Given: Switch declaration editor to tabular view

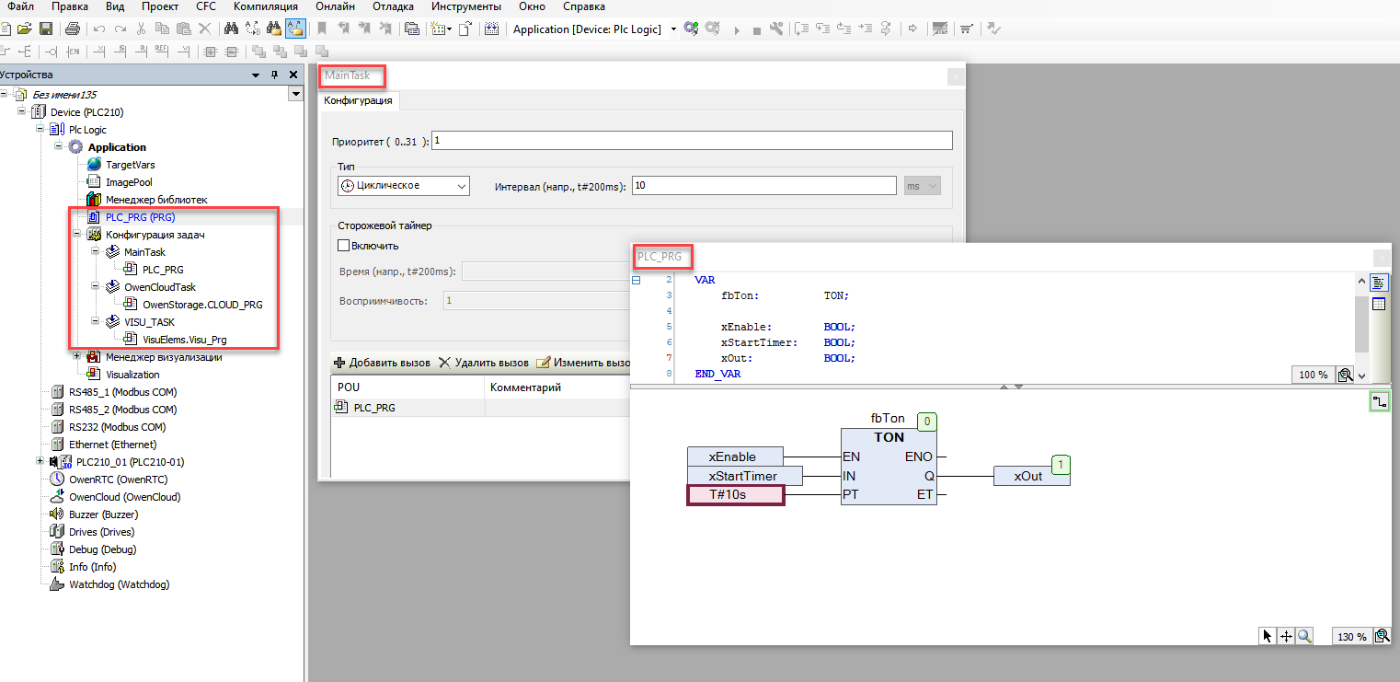Looking at the screenshot, I should pyautogui.click(x=1379, y=304).
